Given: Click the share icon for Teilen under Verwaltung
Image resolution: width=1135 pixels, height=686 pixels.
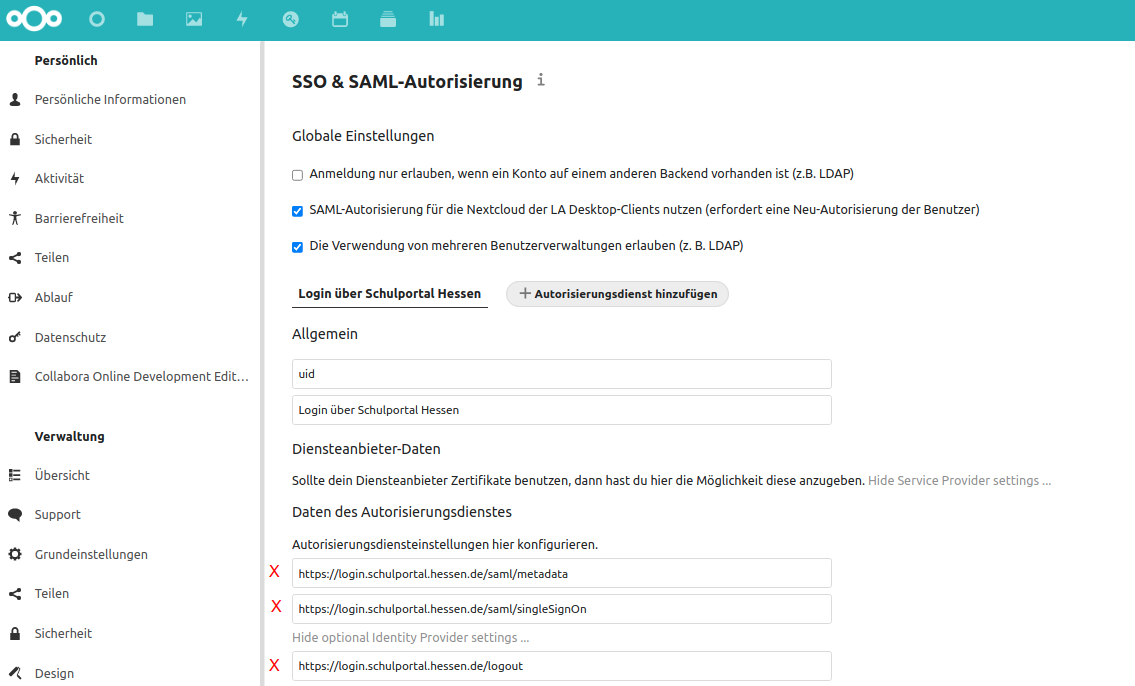Looking at the screenshot, I should [x=14, y=594].
